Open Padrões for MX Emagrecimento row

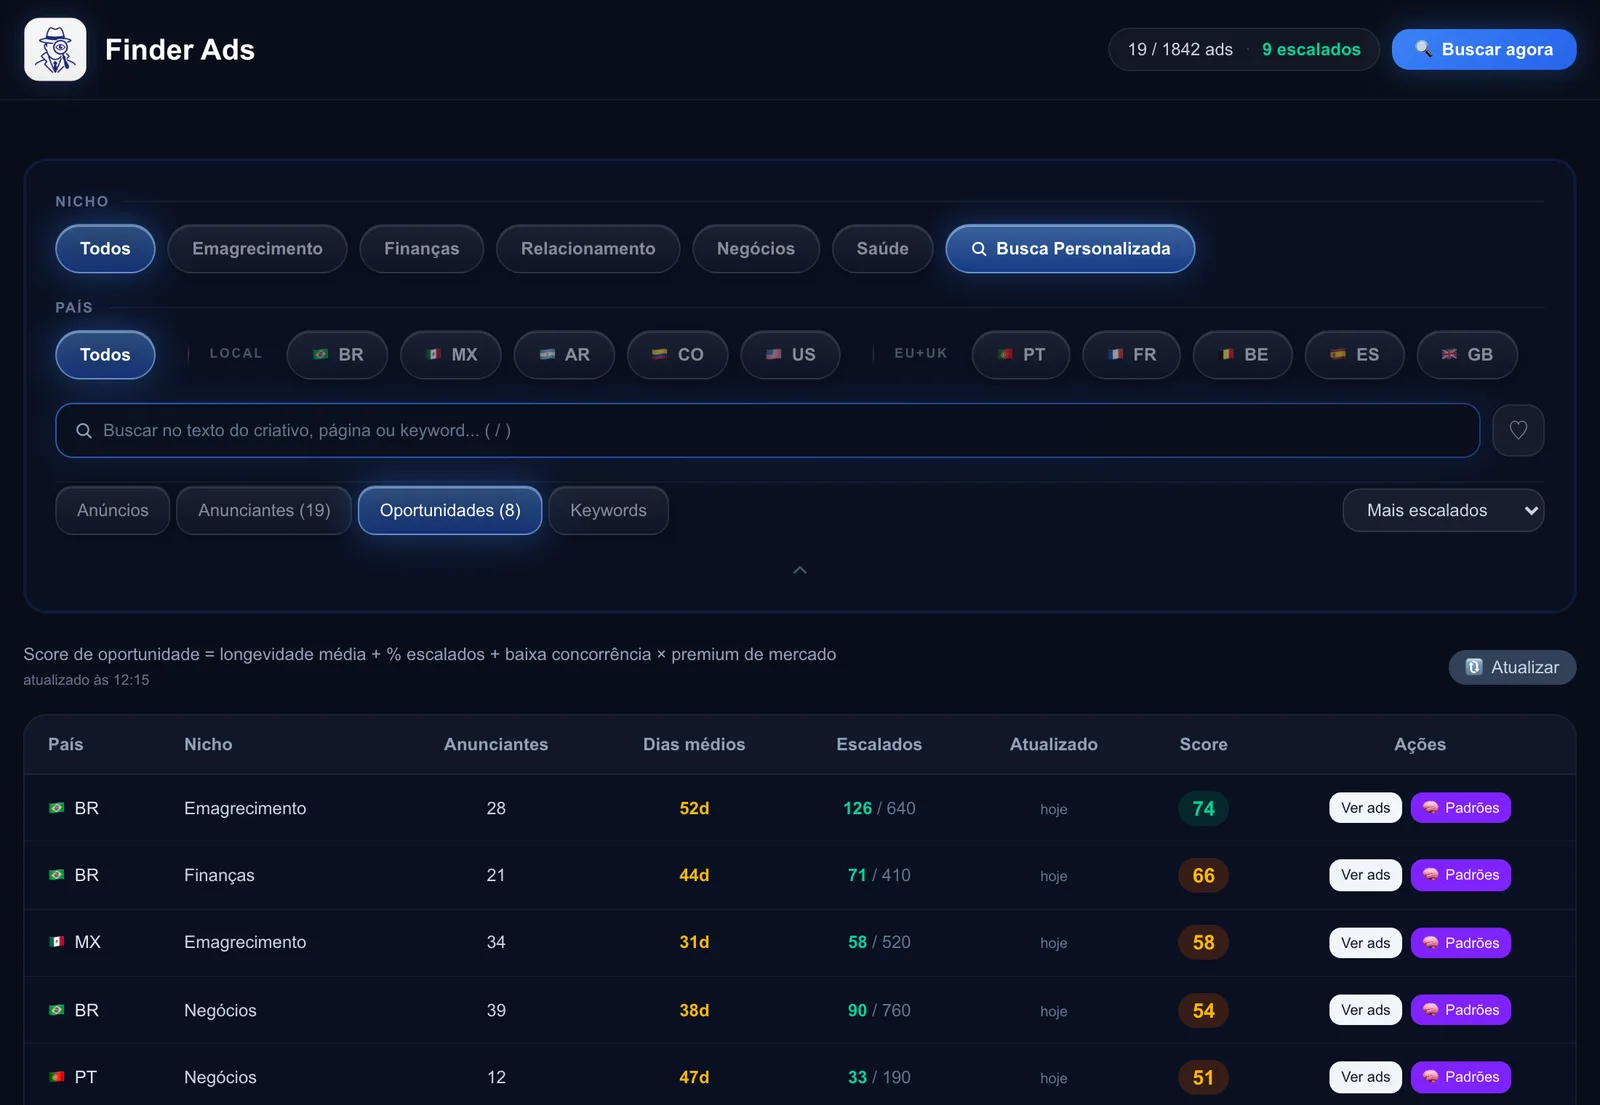tap(1460, 943)
